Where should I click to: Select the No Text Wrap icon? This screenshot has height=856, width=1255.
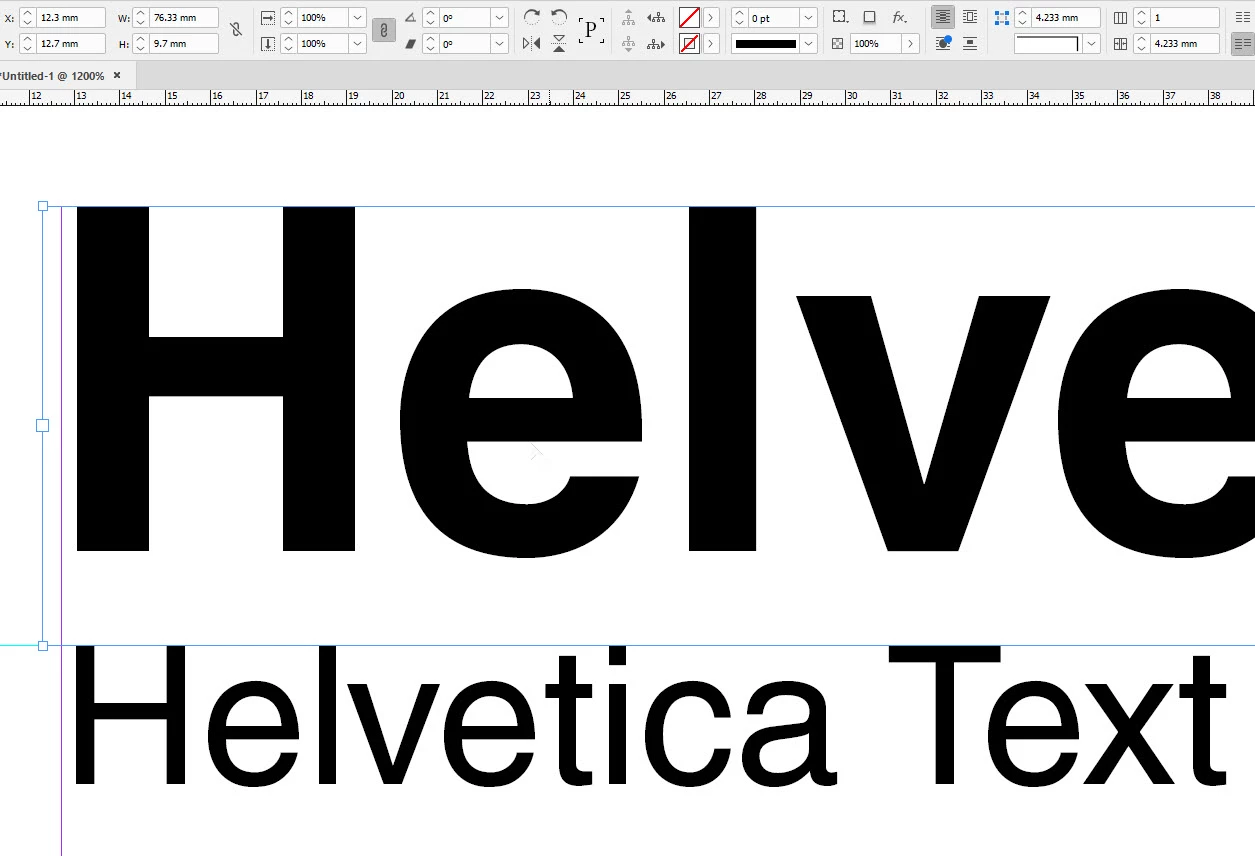(x=942, y=17)
